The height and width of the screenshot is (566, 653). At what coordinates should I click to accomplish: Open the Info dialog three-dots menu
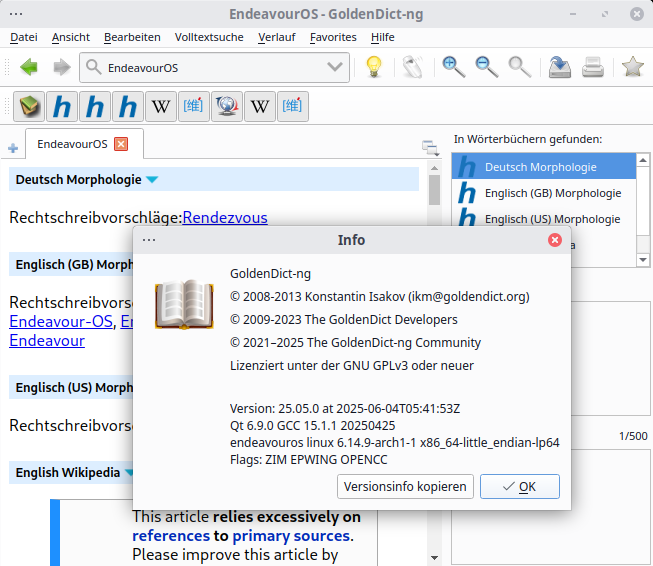click(149, 240)
